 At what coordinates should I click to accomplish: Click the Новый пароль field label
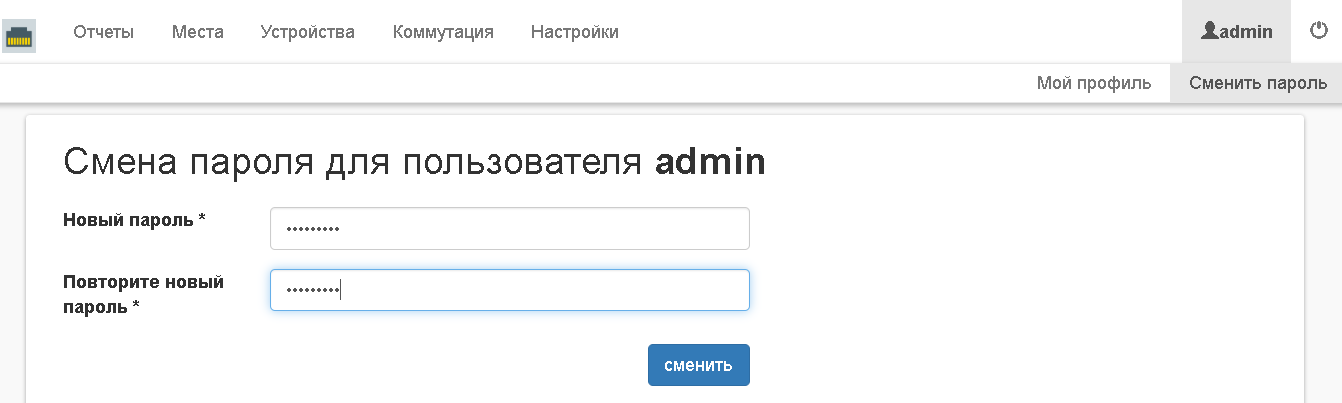click(x=128, y=220)
